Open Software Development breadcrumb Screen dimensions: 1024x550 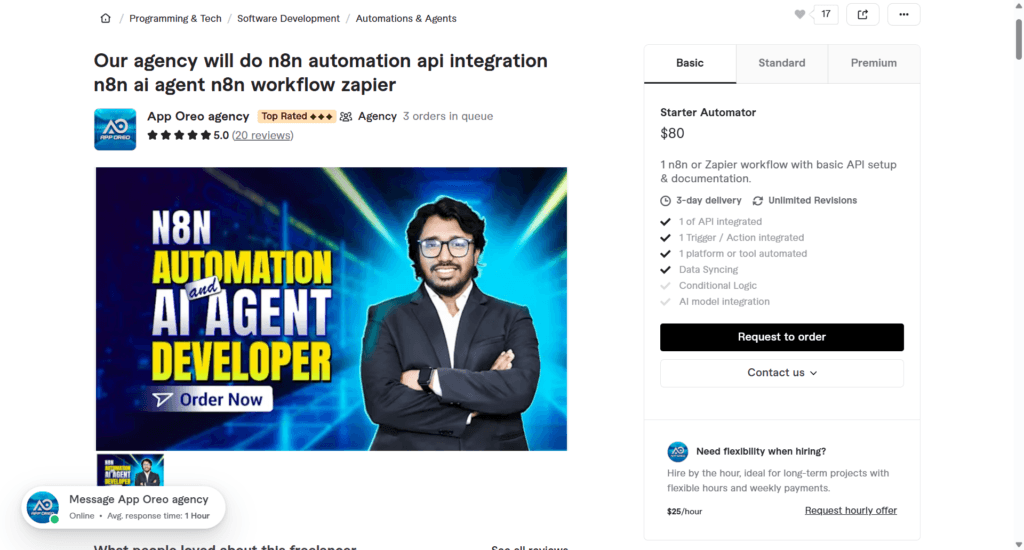(288, 18)
